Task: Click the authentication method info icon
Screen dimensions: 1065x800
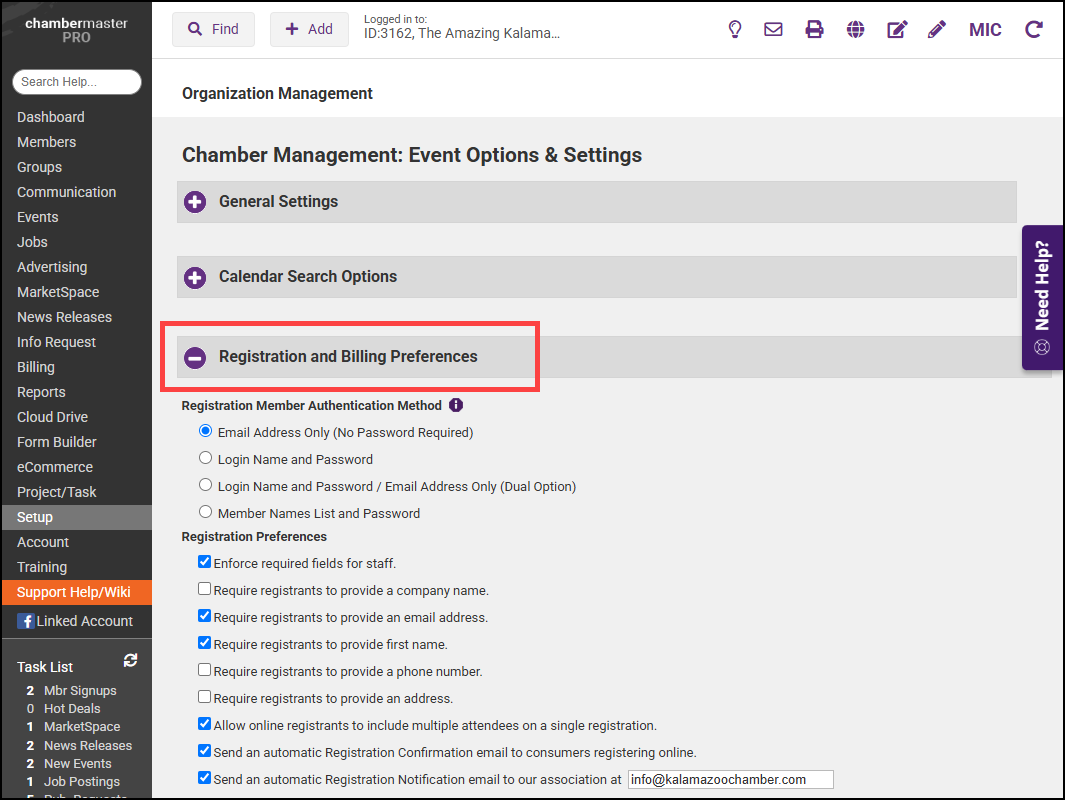Action: pyautogui.click(x=456, y=405)
